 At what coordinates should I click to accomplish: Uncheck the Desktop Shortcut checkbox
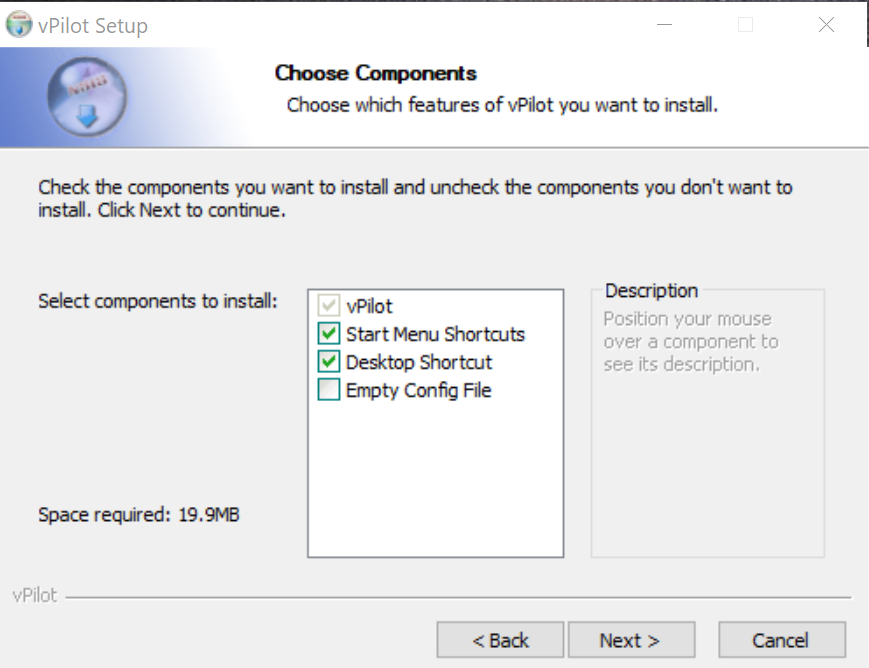point(329,362)
